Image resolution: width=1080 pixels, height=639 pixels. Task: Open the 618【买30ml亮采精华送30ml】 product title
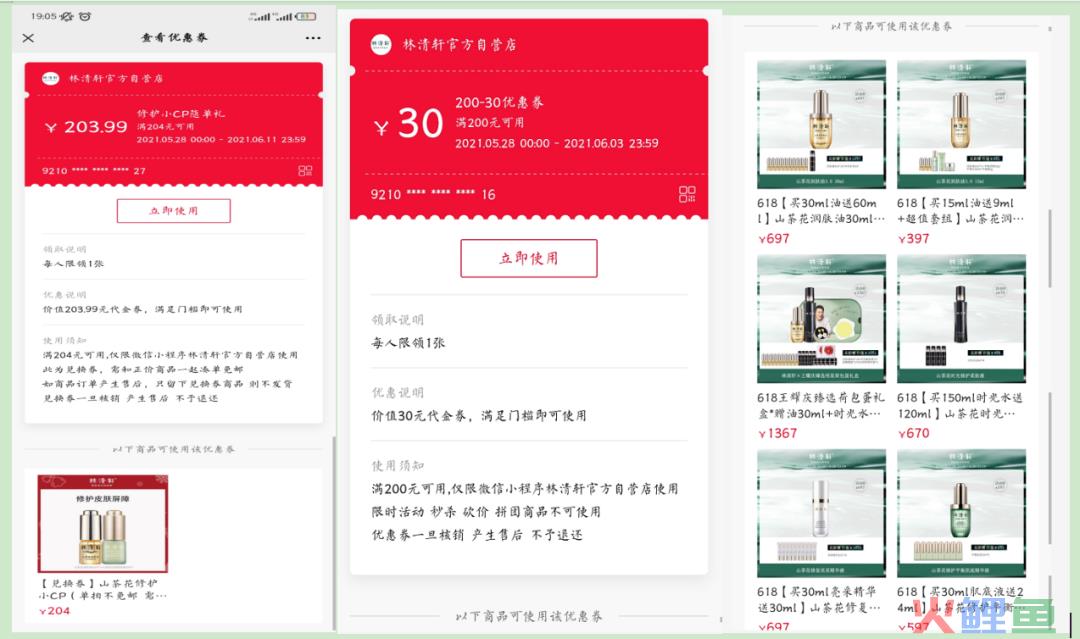(x=821, y=600)
